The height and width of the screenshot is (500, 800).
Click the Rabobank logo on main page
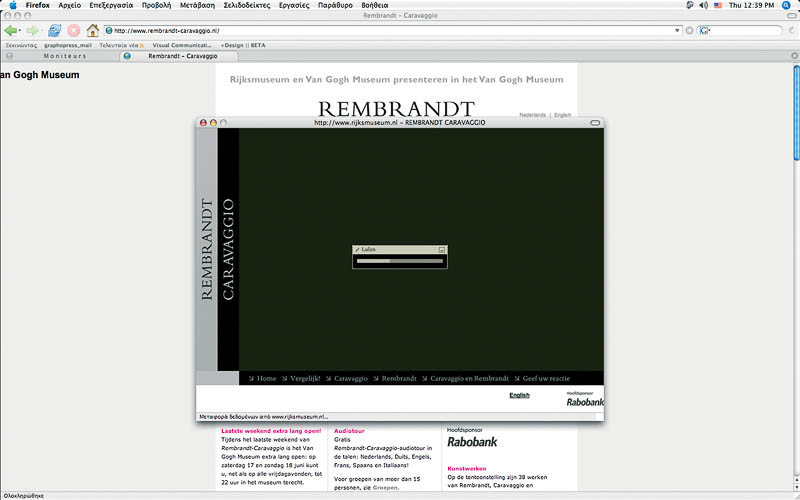(472, 442)
